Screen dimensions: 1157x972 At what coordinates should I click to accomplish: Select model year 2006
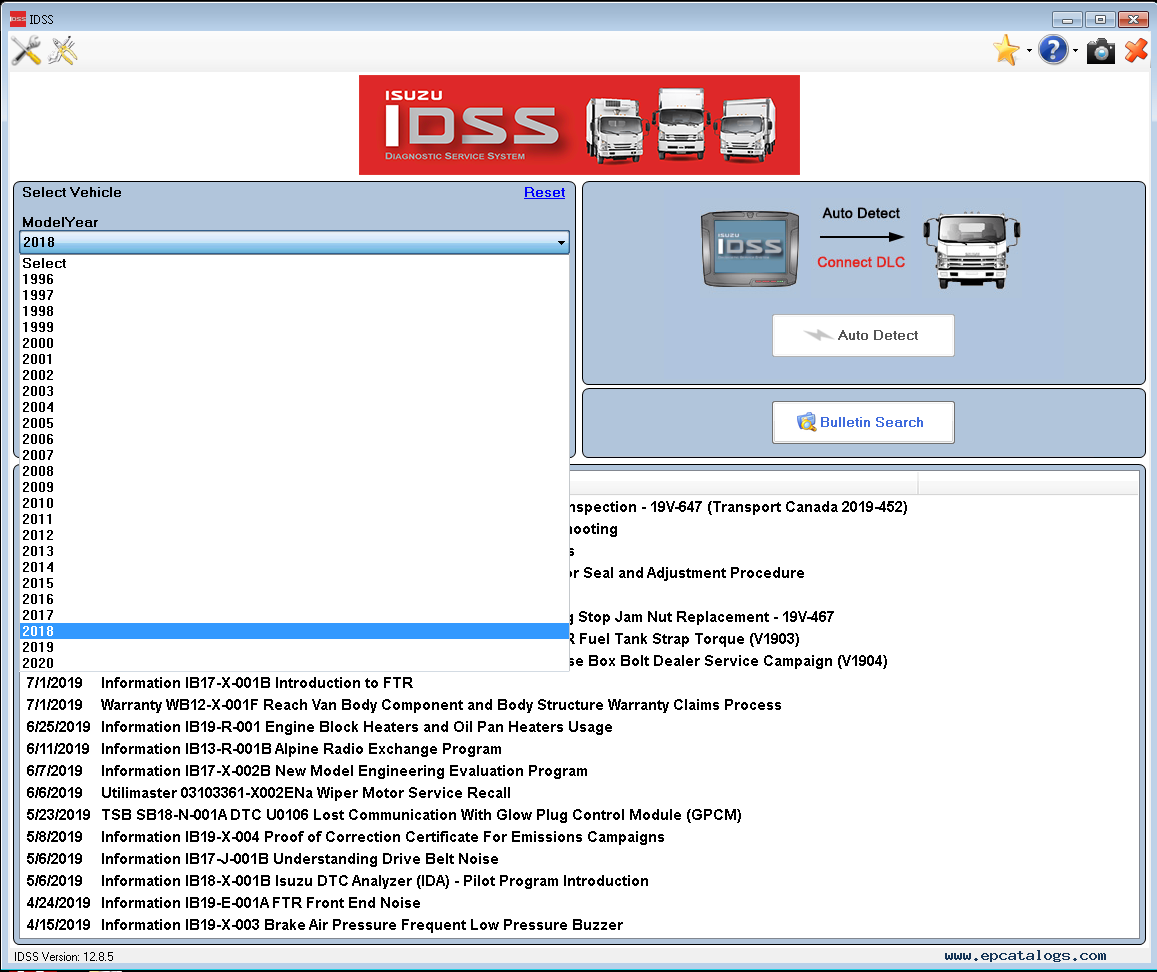click(x=294, y=439)
